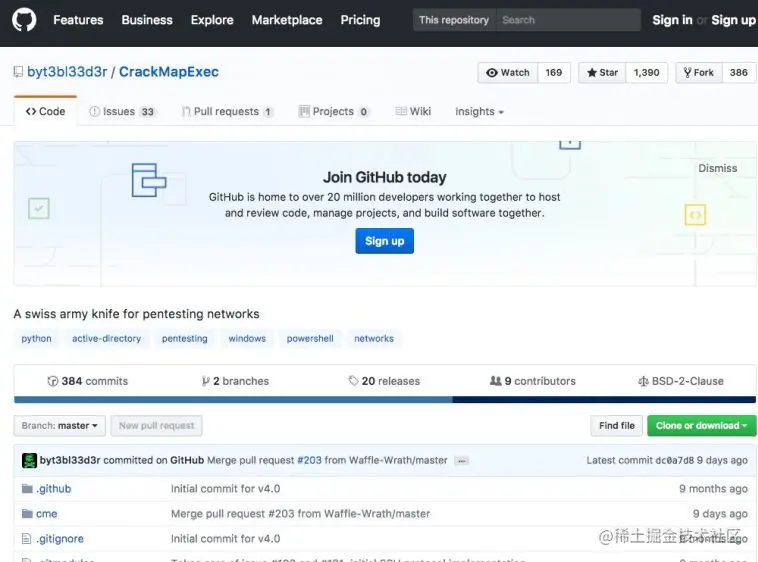
Task: Click byt3bl33d3r's commit avatar
Action: [29, 460]
